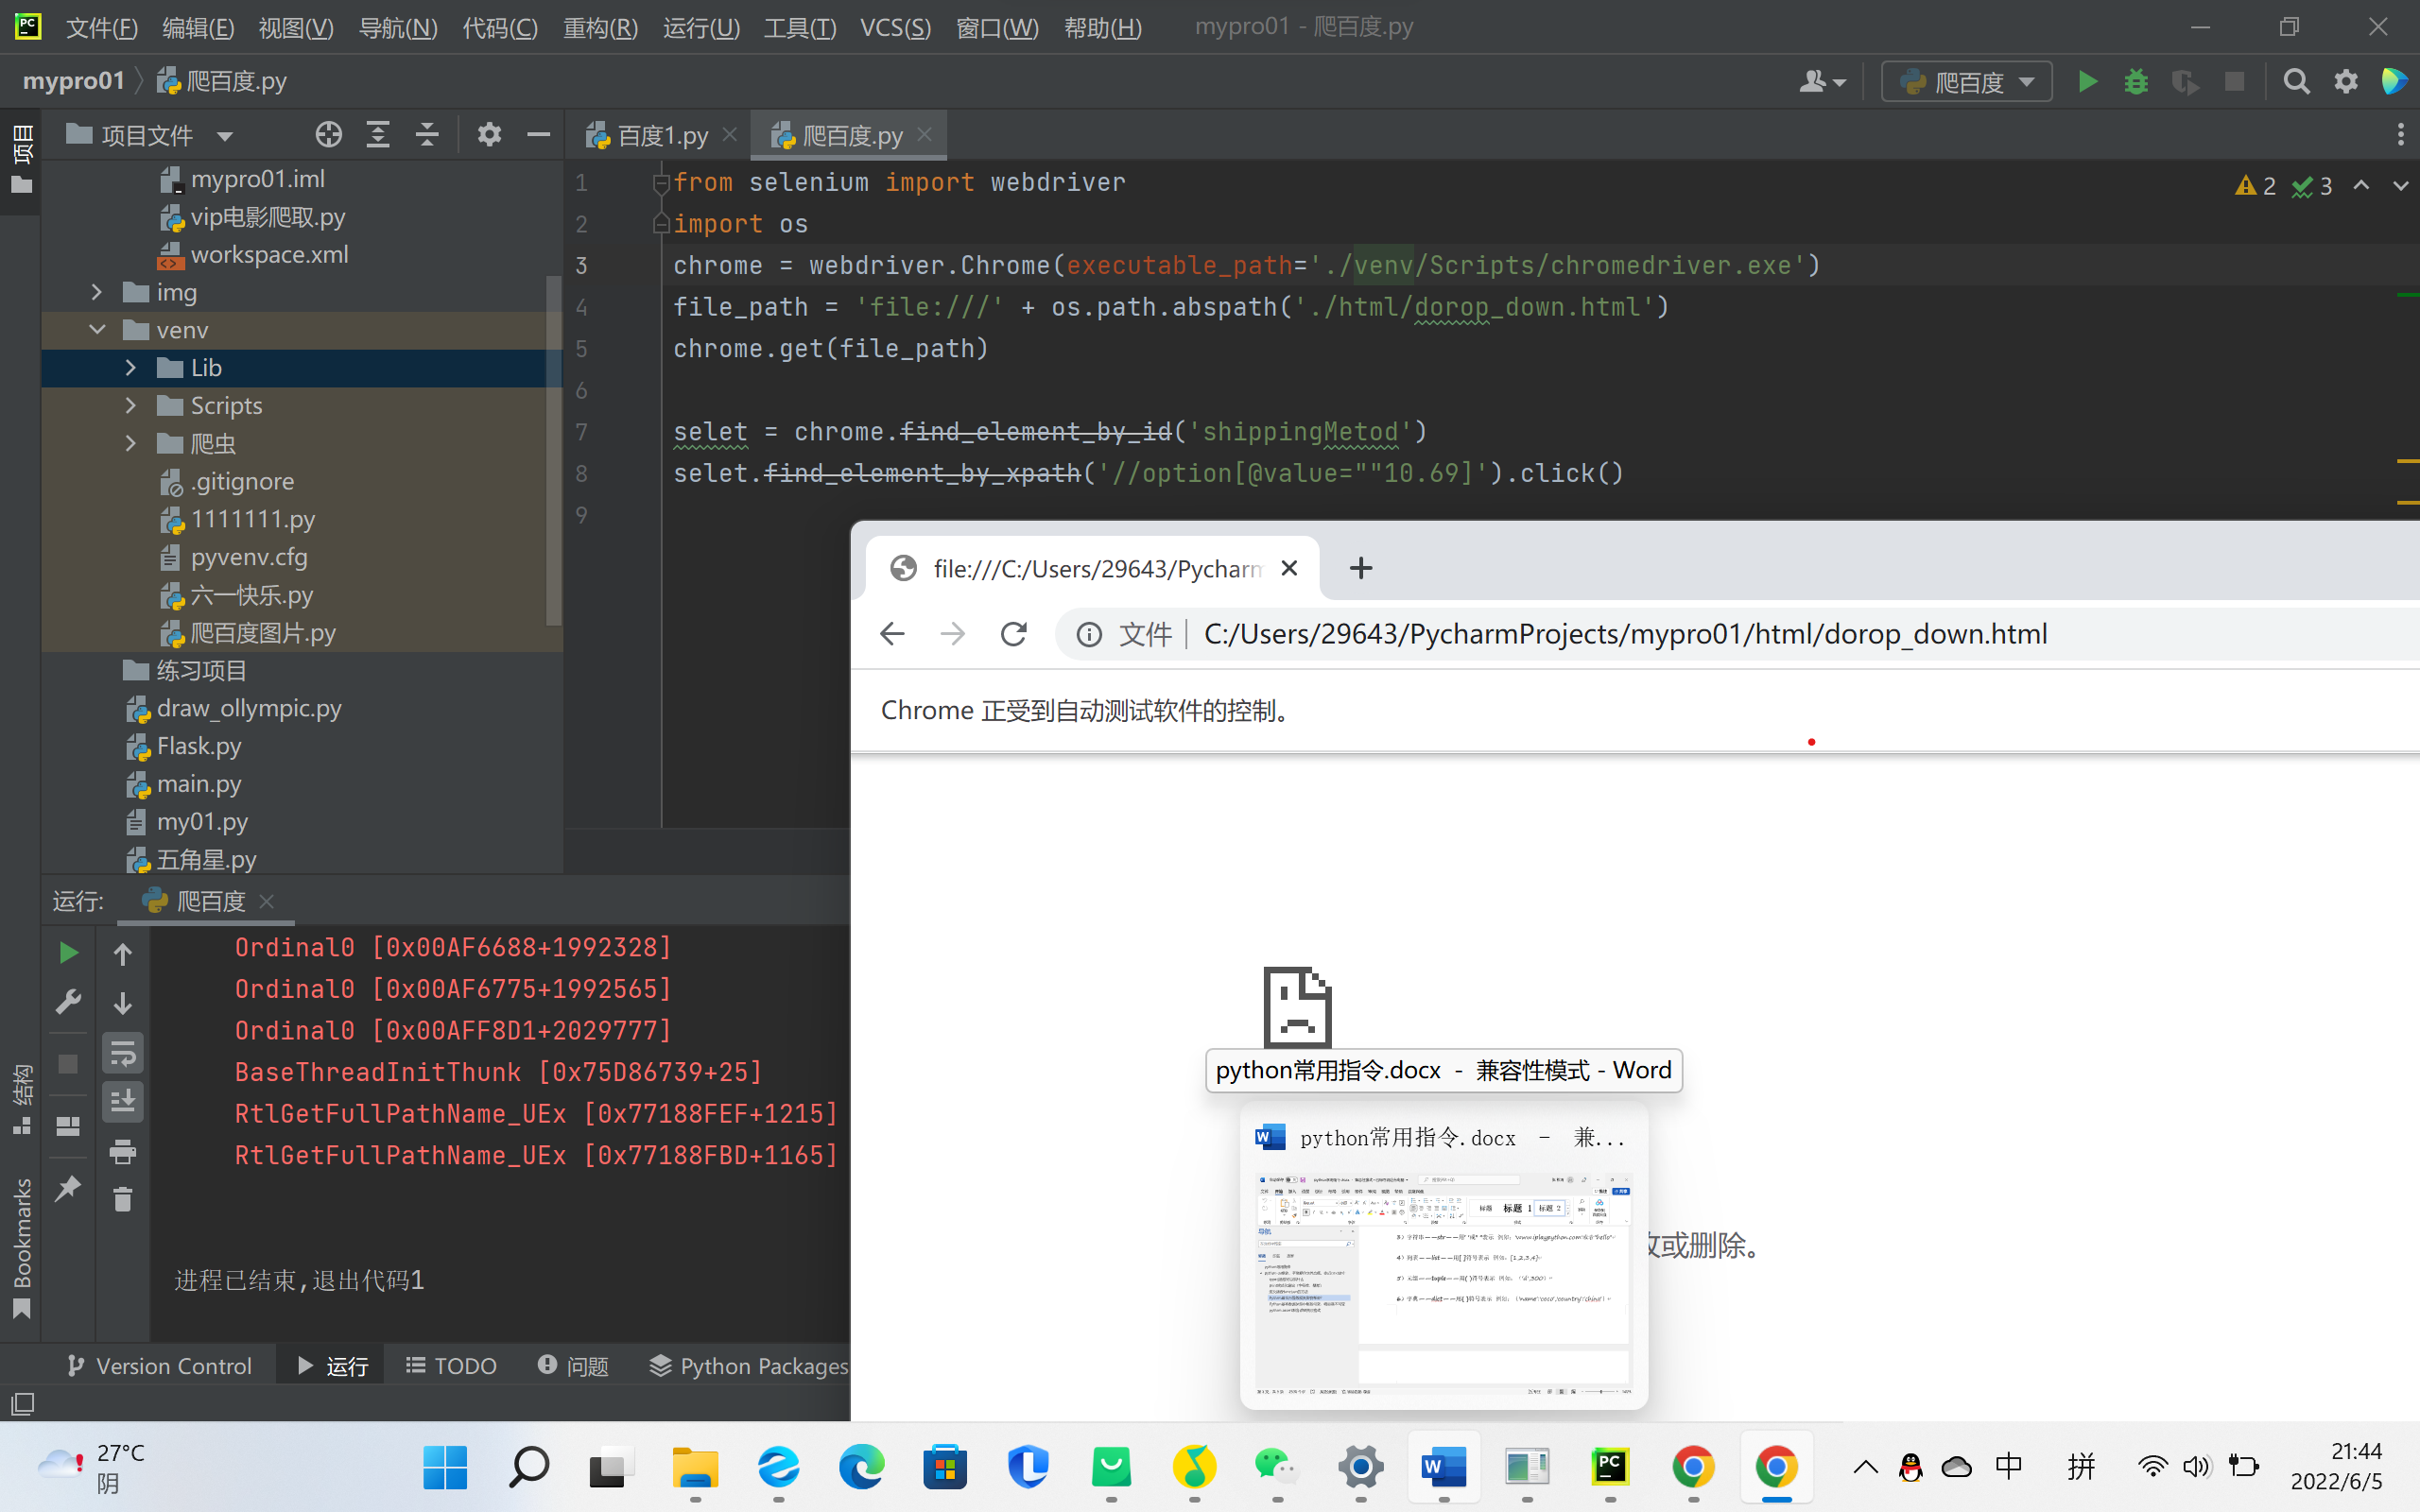Run with coverage shield icon
This screenshot has height=1512, width=2420.
(2185, 81)
